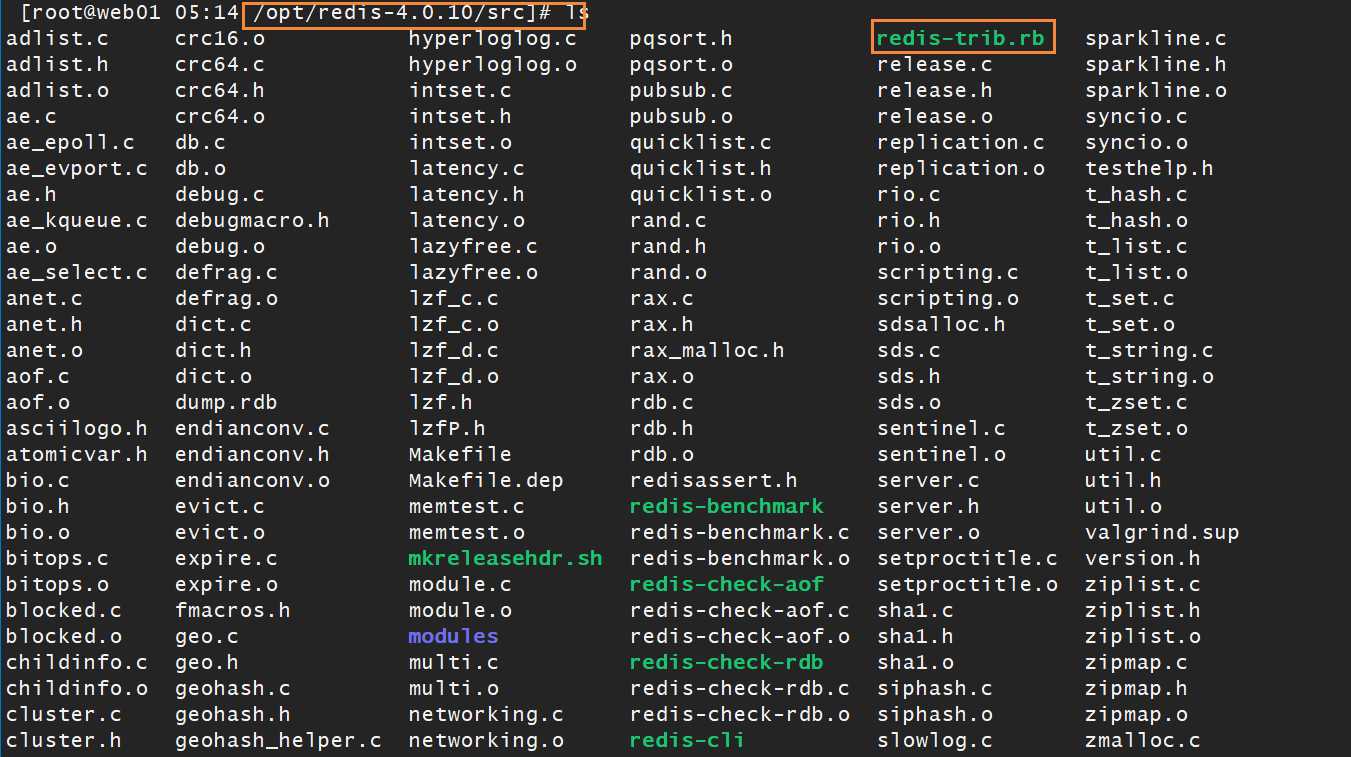Select sdsalloc.h file name
1351x757 pixels.
(941, 324)
